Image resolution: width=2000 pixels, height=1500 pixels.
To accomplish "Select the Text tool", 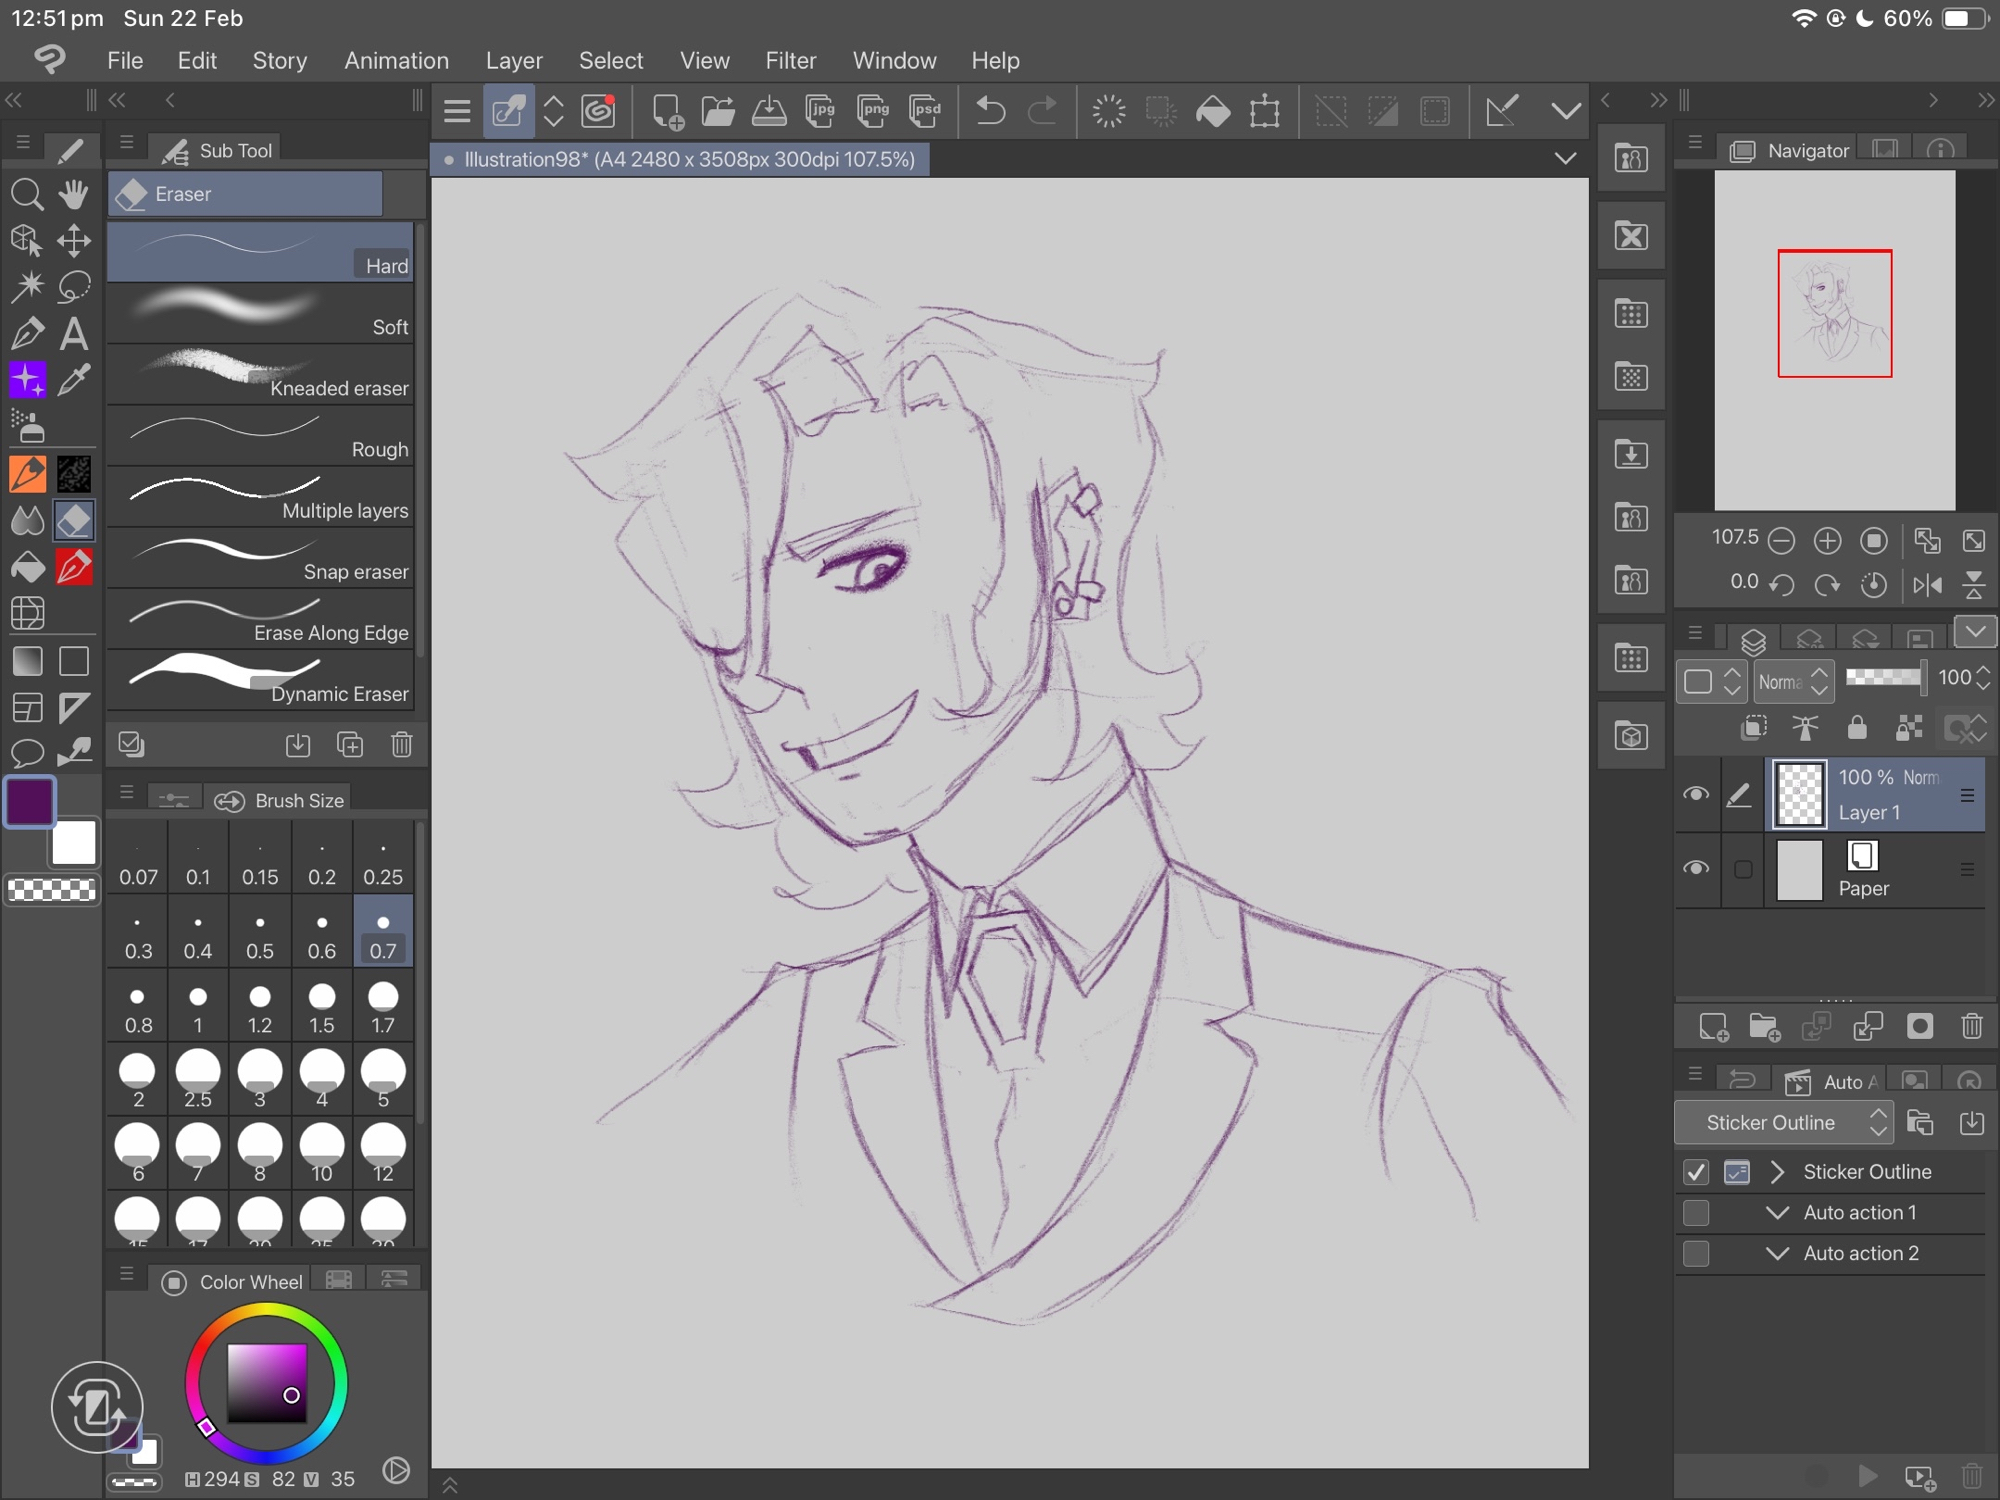I will tap(73, 334).
